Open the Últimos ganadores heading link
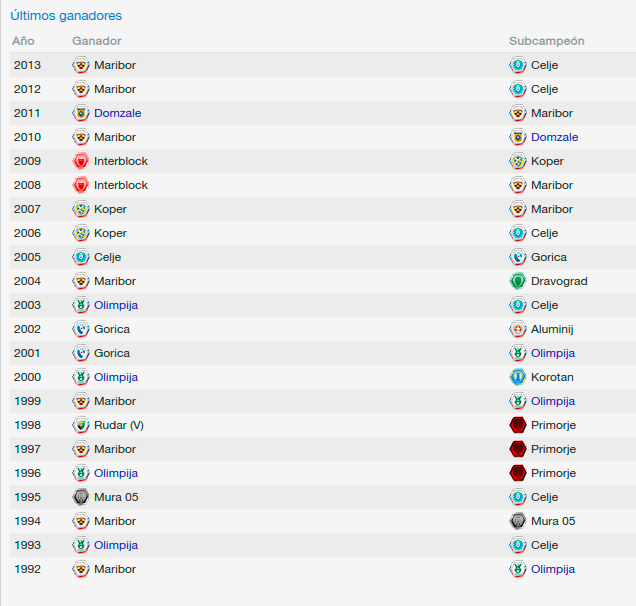 pos(66,15)
